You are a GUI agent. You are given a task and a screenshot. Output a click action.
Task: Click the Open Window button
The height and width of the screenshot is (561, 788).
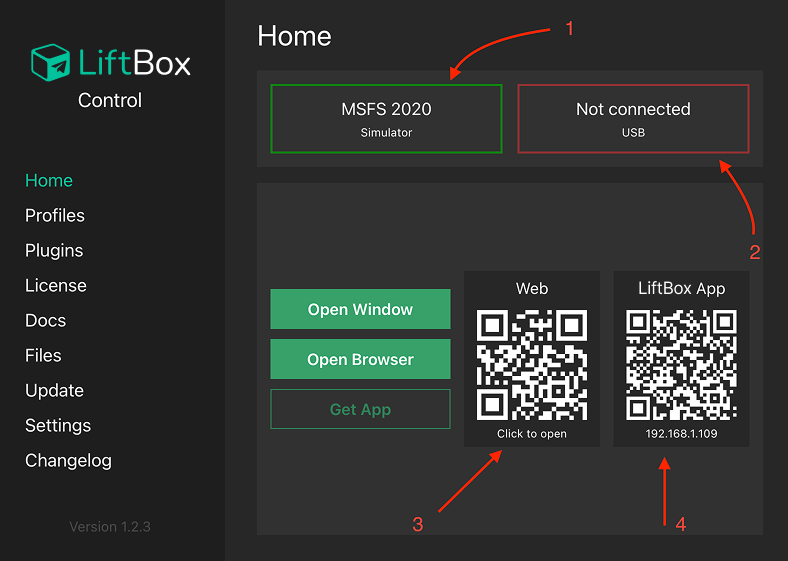coord(360,309)
